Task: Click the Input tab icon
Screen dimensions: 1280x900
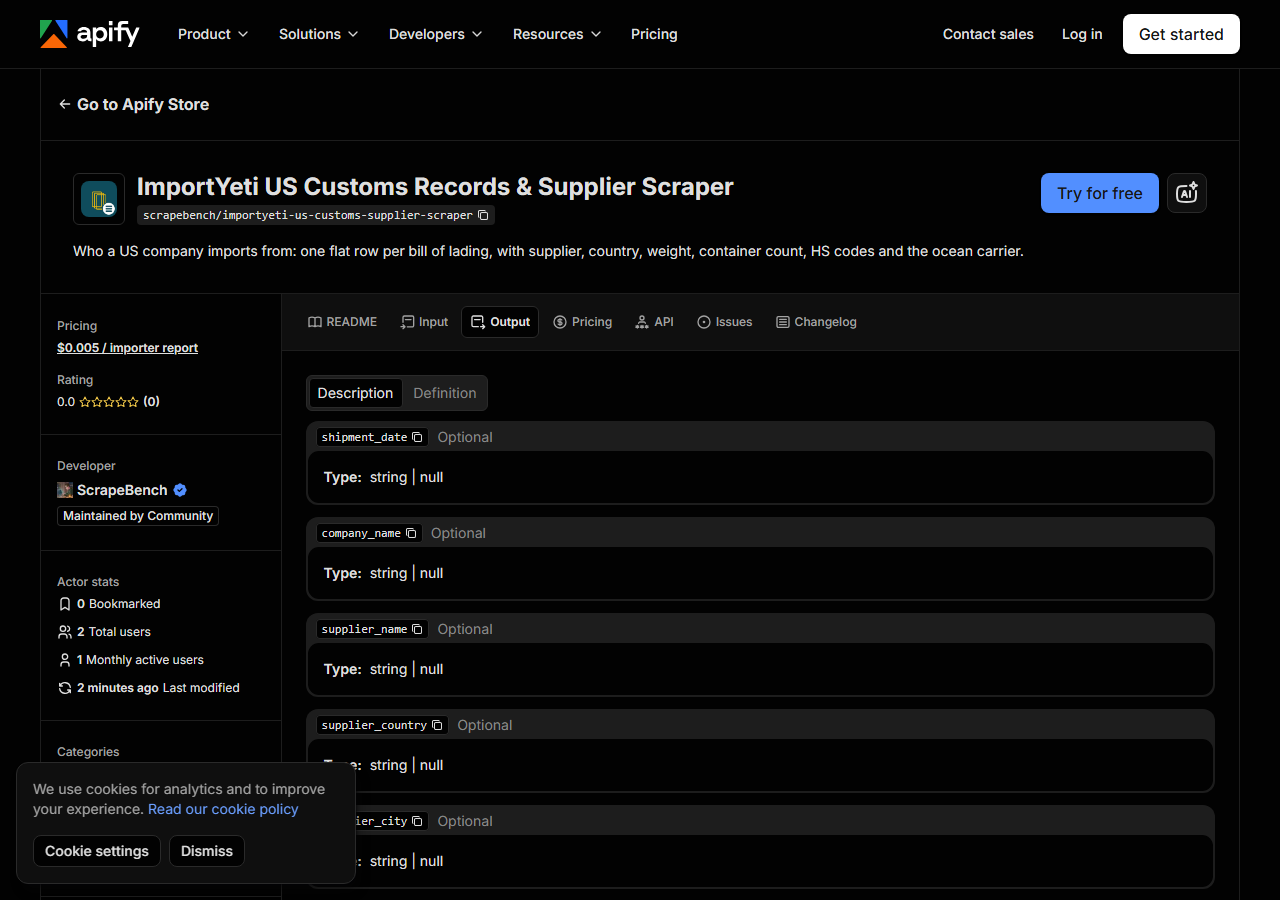Action: tap(407, 322)
